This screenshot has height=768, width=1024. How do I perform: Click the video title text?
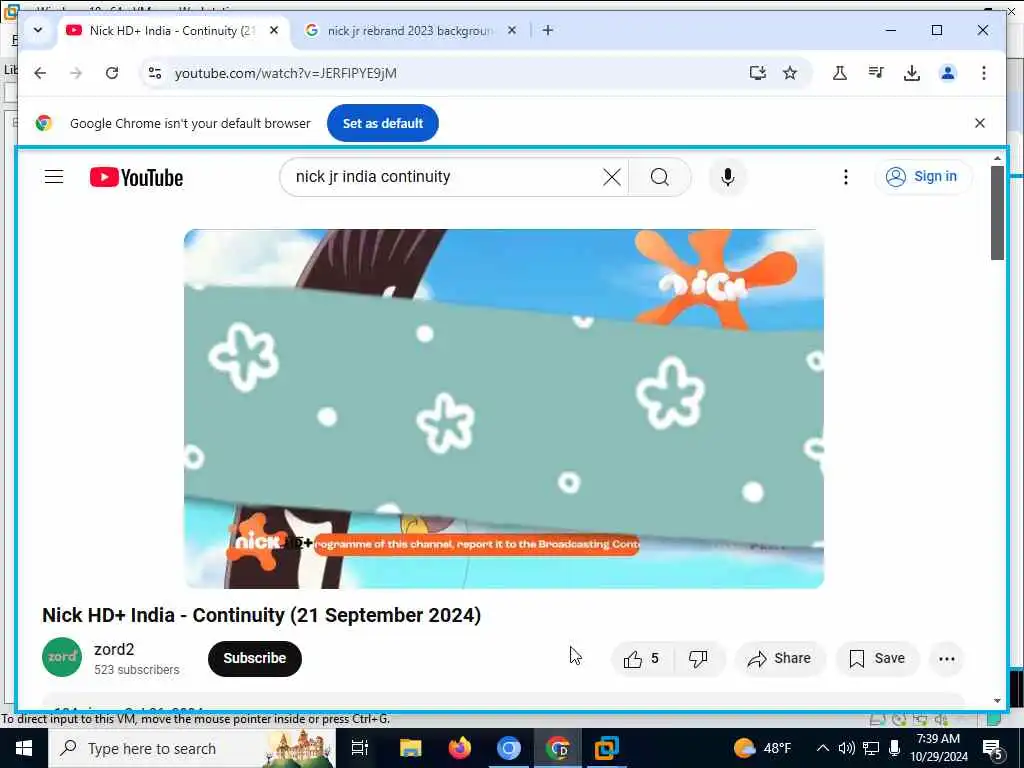point(261,615)
